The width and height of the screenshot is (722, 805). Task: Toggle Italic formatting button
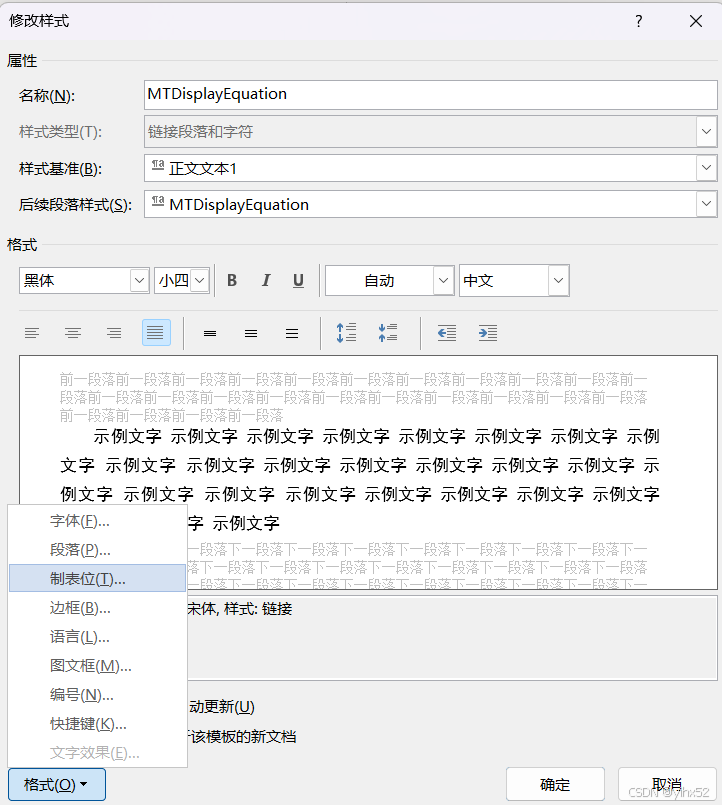(x=265, y=280)
